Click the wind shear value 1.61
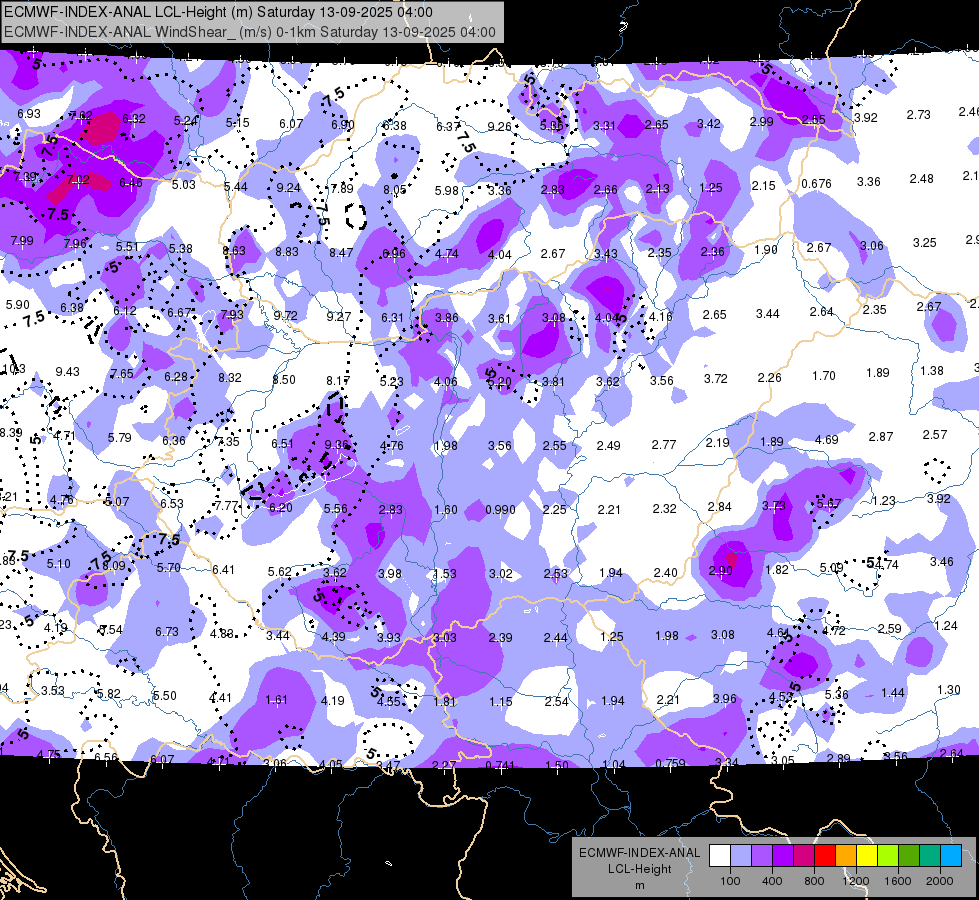The height and width of the screenshot is (900, 979). pyautogui.click(x=276, y=700)
